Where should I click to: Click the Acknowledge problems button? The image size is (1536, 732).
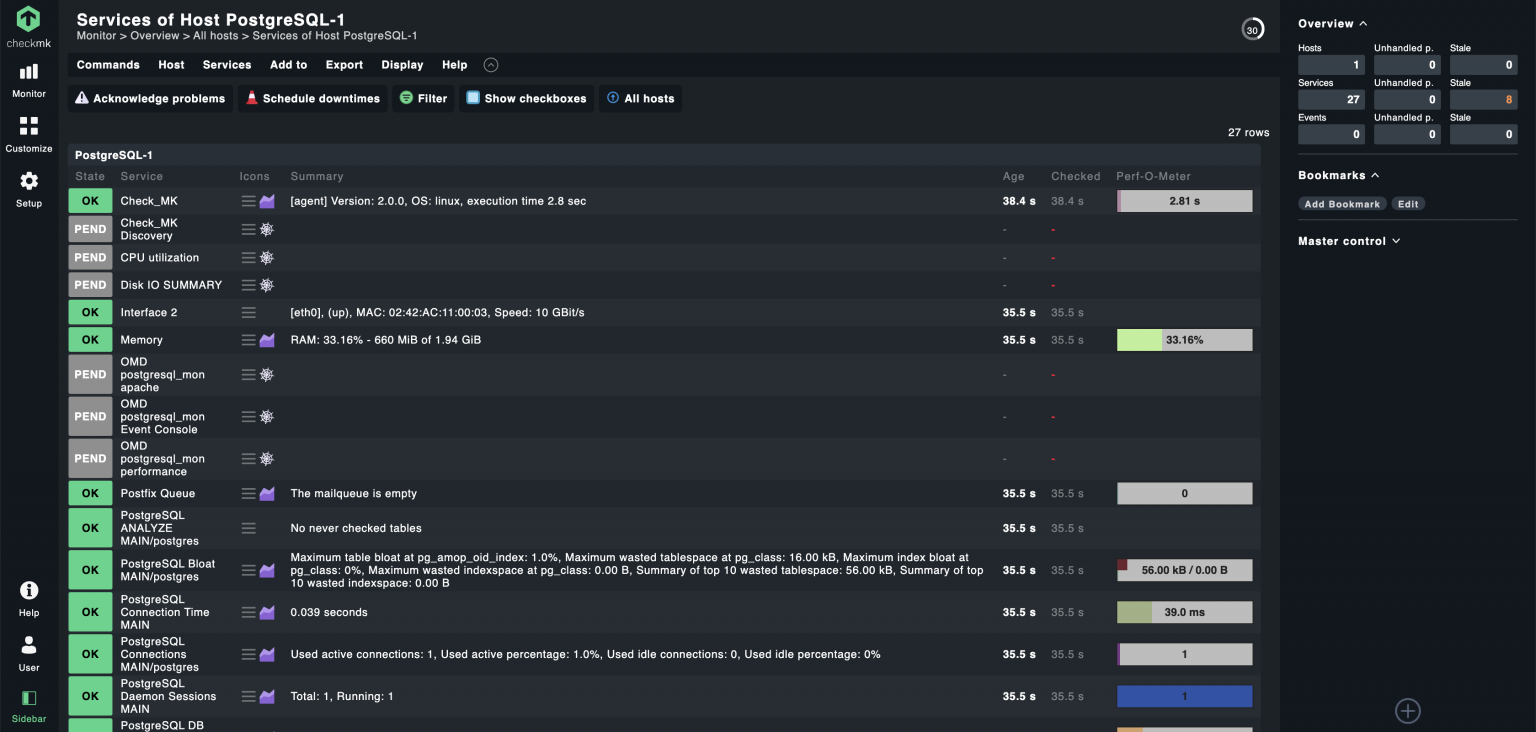(150, 99)
